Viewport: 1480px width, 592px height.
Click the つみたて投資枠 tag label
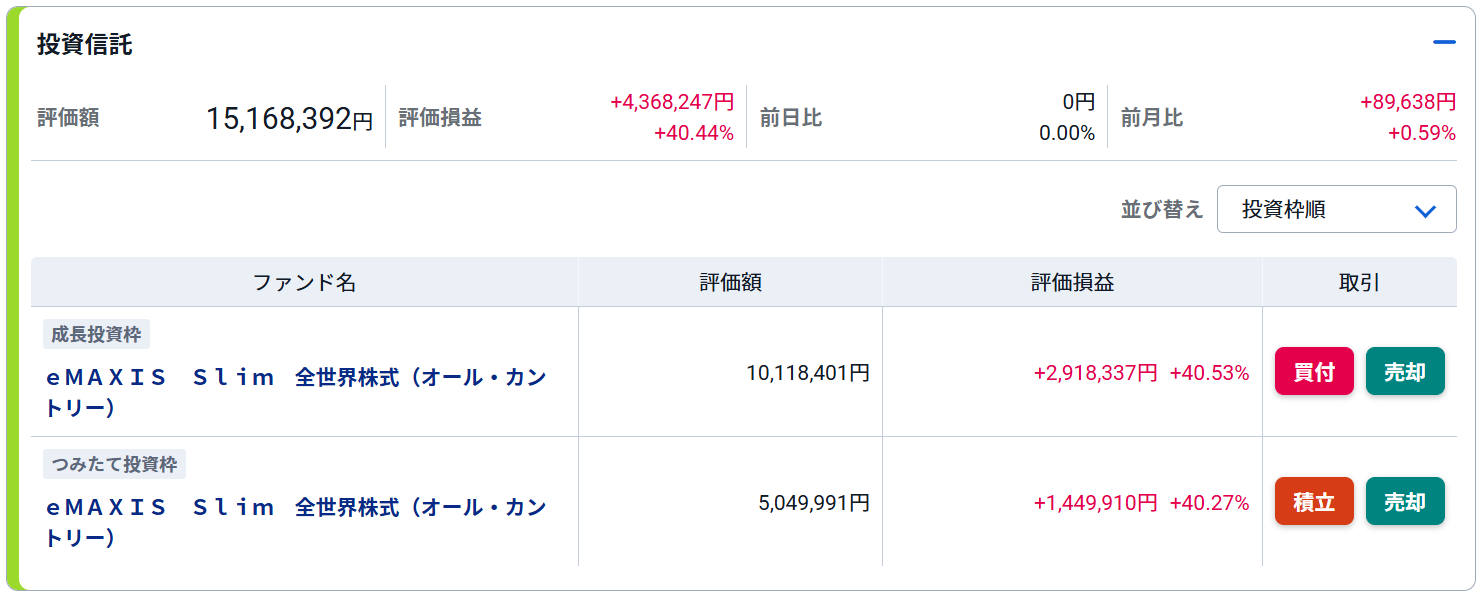[114, 464]
